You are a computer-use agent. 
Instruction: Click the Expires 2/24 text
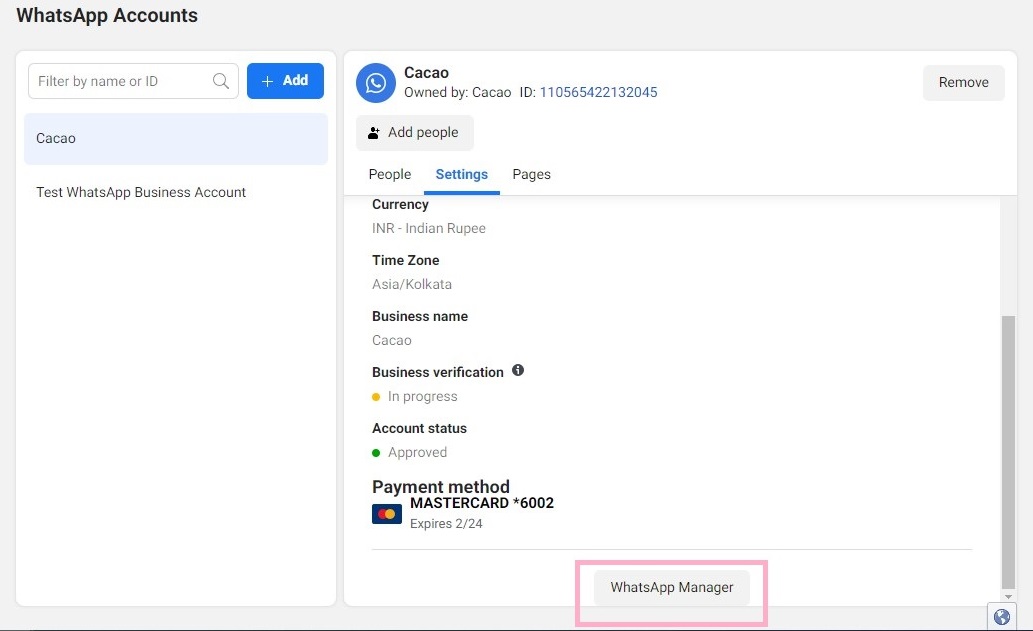point(446,524)
